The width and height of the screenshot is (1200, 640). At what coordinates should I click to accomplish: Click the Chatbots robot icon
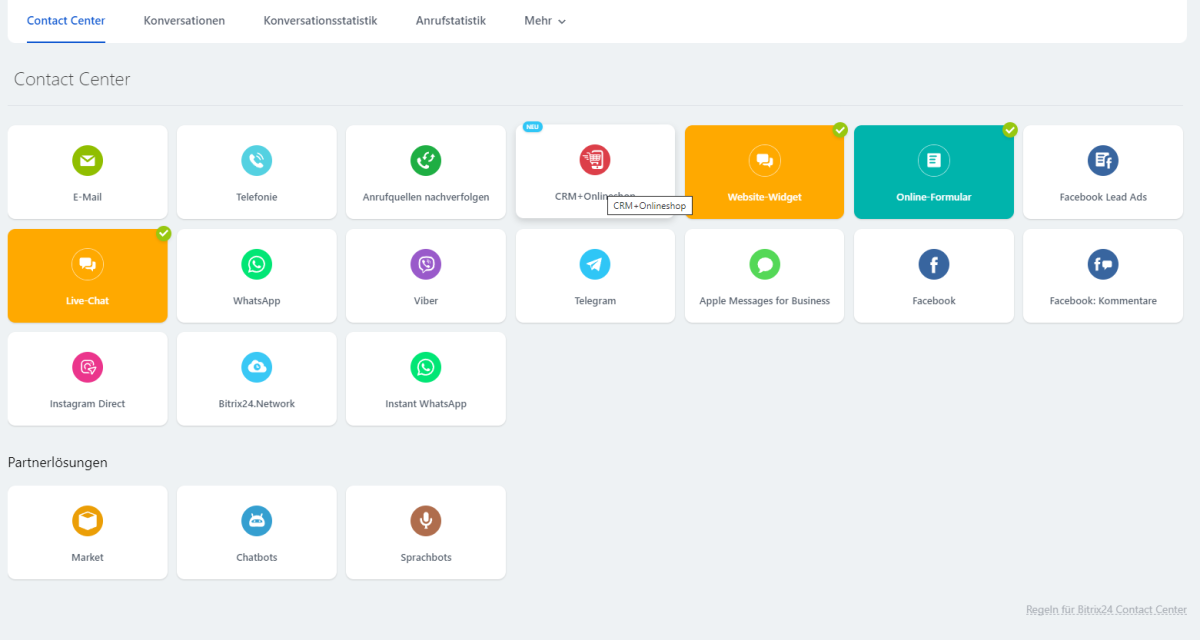click(257, 521)
